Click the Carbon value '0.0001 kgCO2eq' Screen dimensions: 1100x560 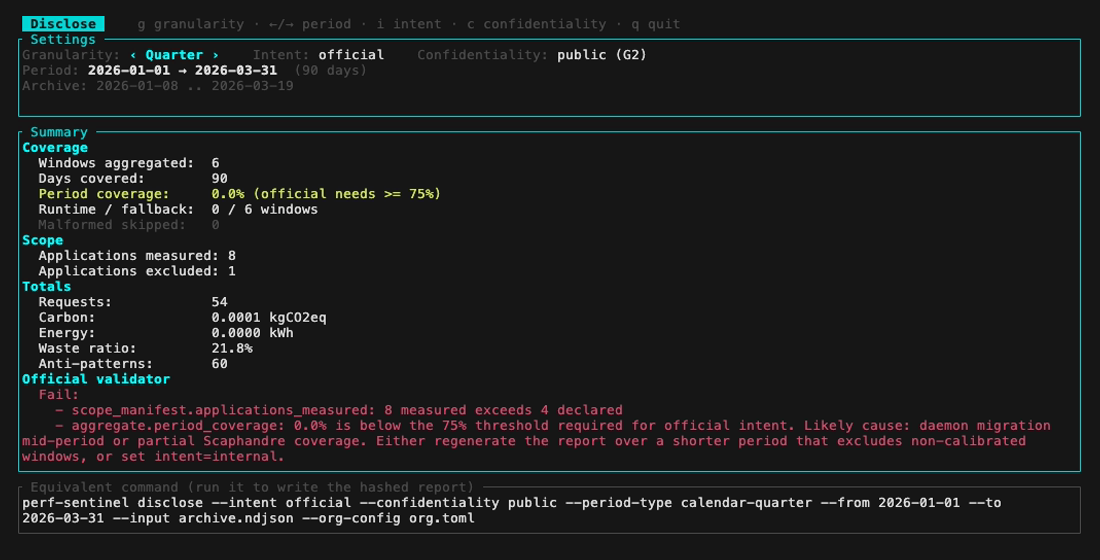(269, 317)
